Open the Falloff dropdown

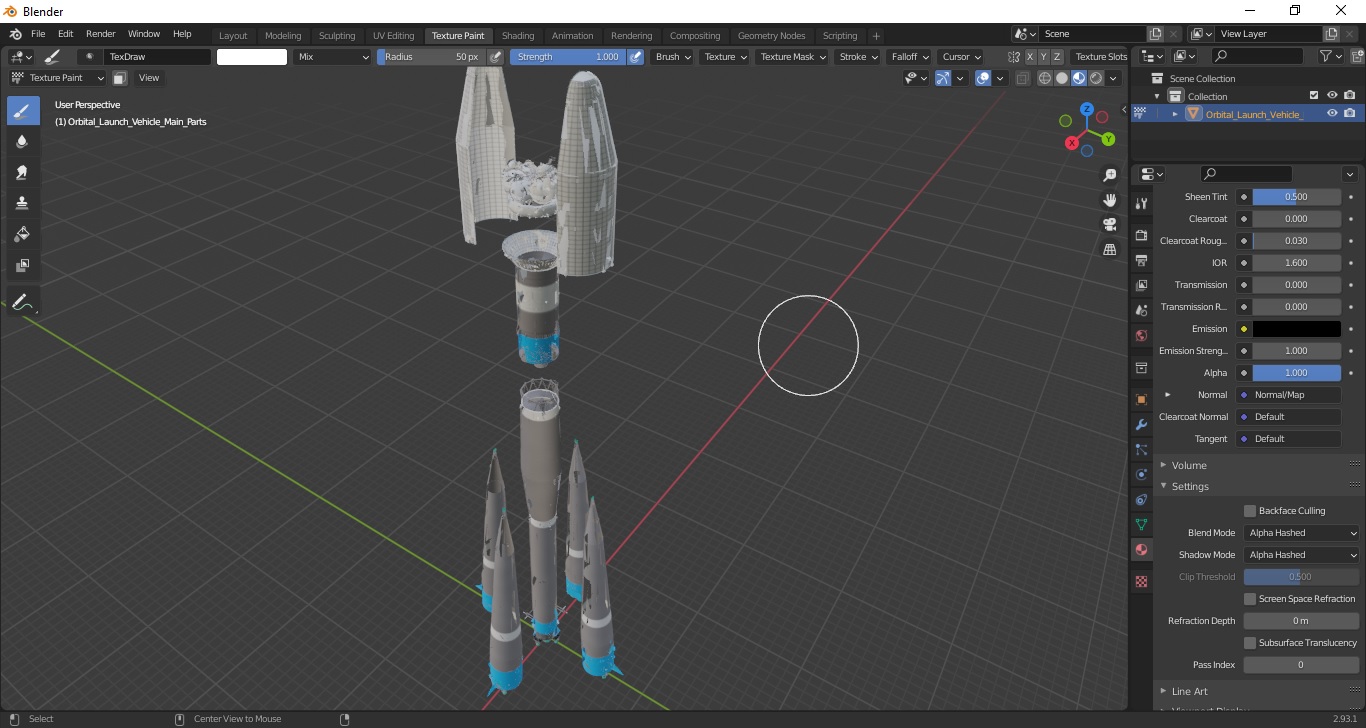tap(910, 57)
